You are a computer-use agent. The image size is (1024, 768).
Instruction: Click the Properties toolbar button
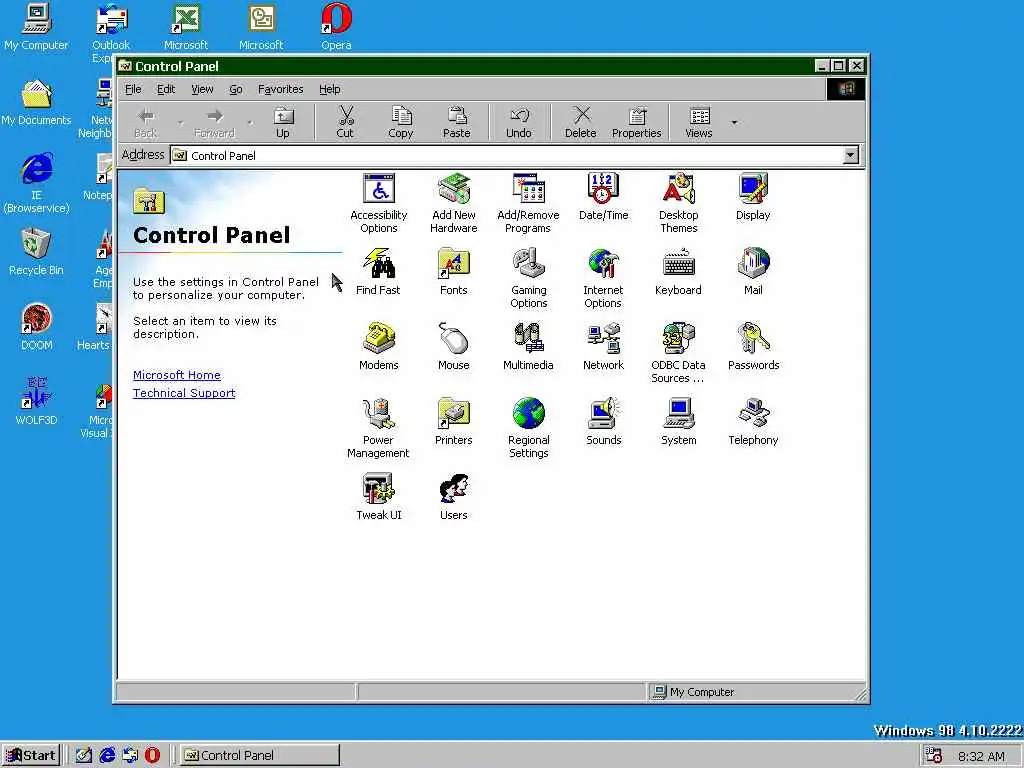pyautogui.click(x=637, y=123)
